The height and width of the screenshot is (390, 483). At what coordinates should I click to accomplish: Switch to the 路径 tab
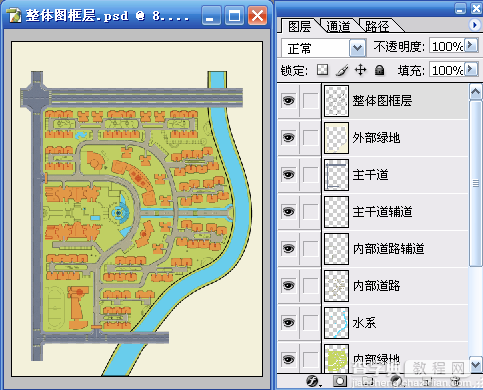377,26
